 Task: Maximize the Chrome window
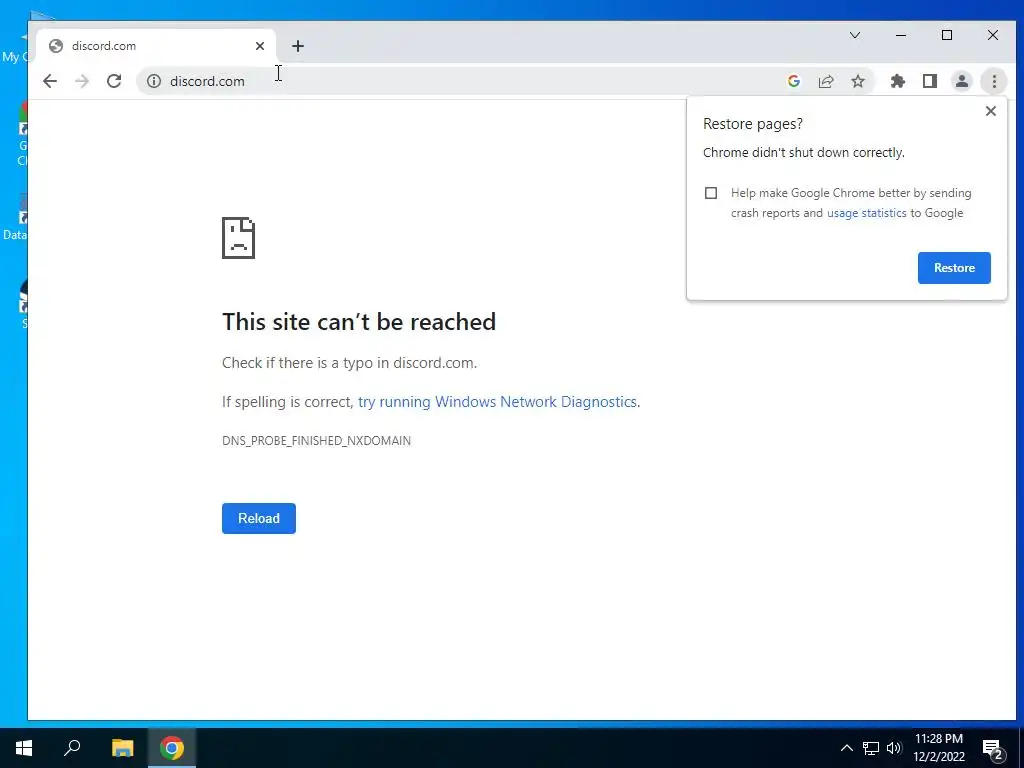click(x=947, y=35)
